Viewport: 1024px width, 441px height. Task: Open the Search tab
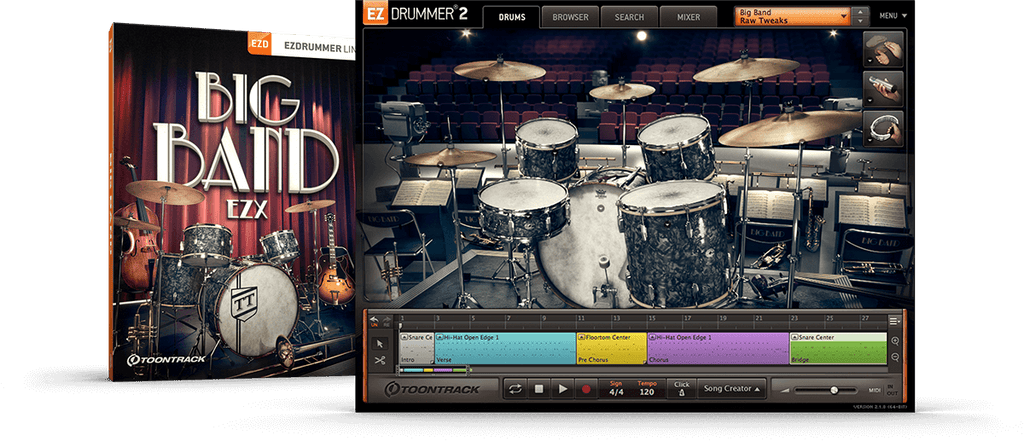629,17
